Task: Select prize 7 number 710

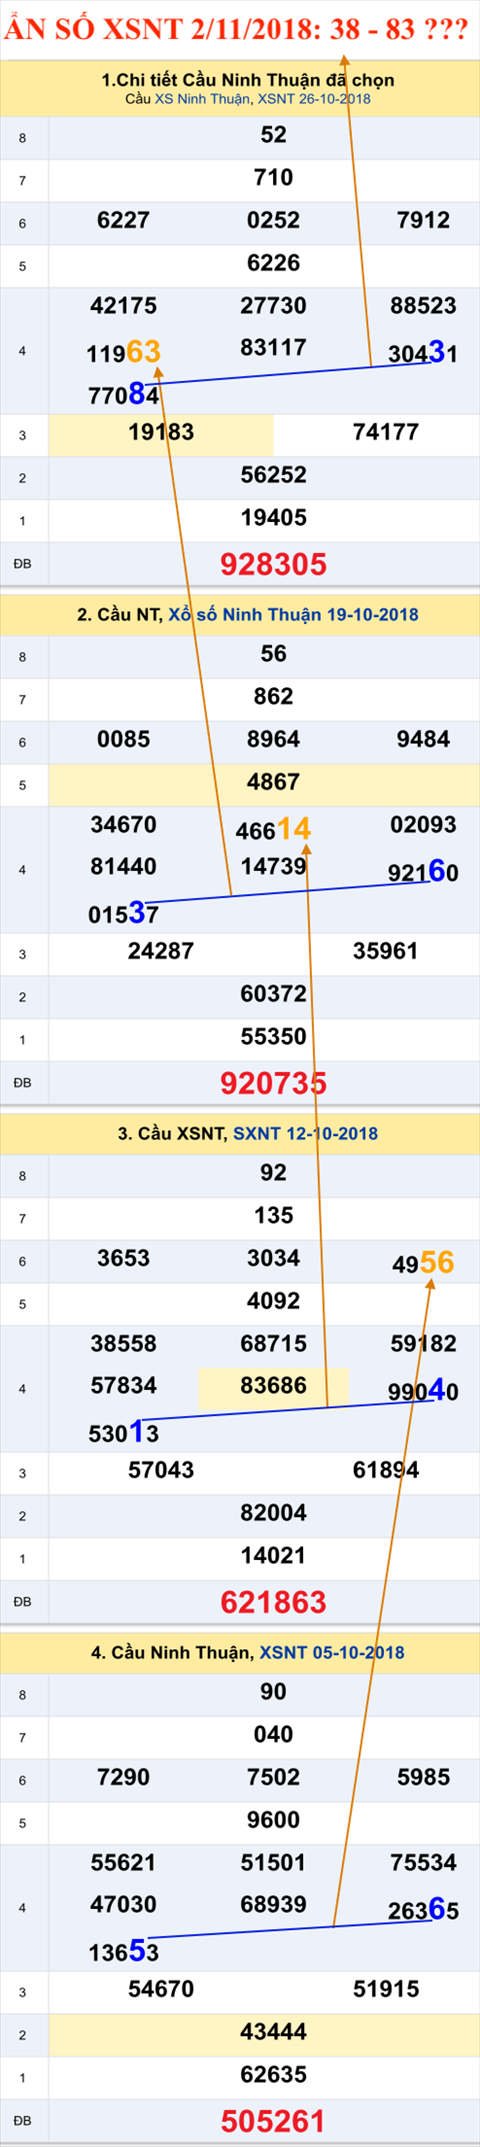Action: 273,178
